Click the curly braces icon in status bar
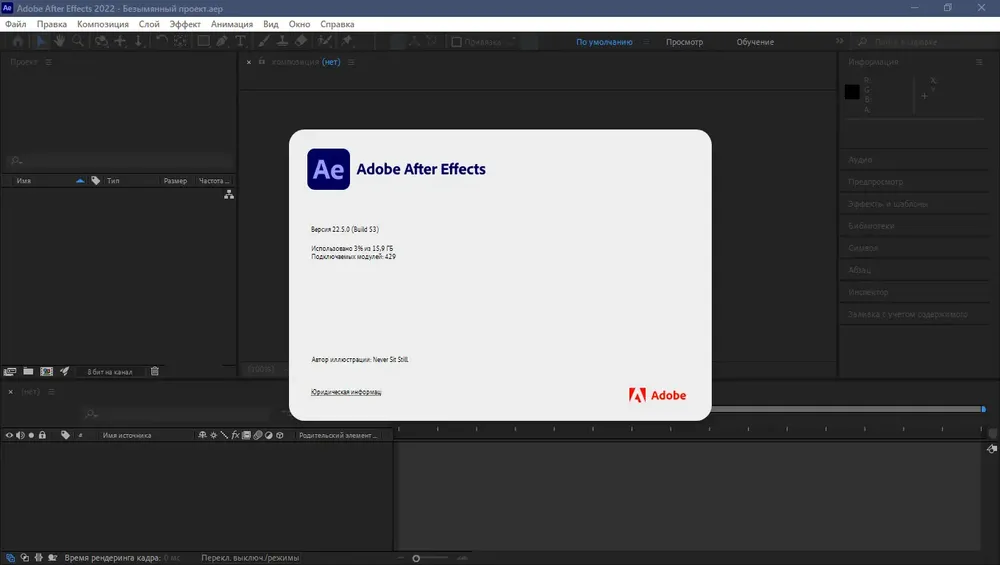The width and height of the screenshot is (1000, 565). (x=38, y=558)
